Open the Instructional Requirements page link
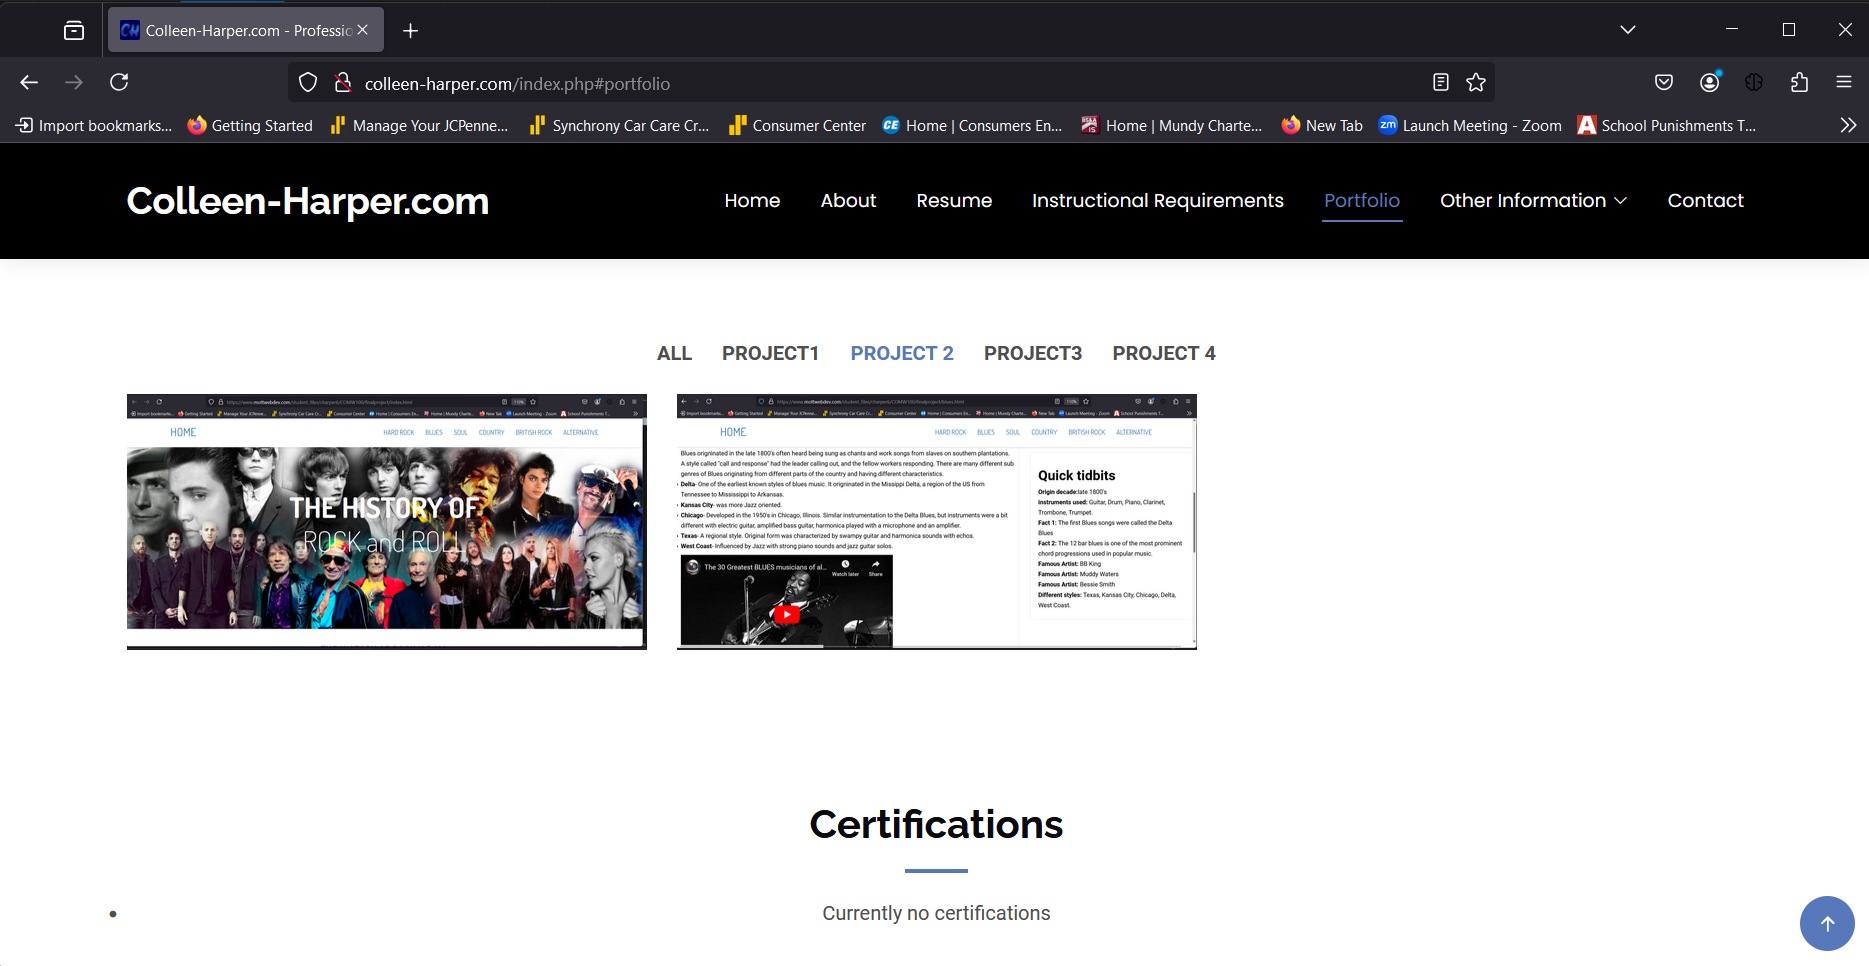 click(1157, 201)
